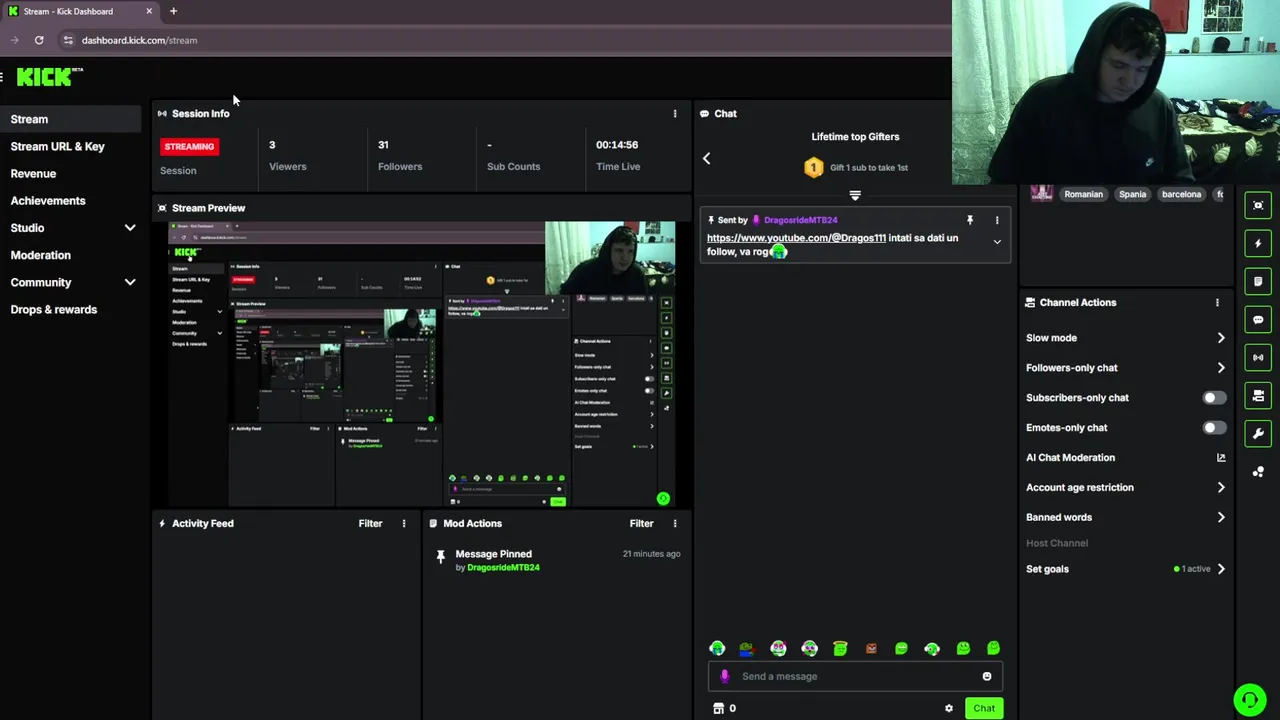
Task: Go to Revenue page
Action: click(x=33, y=173)
